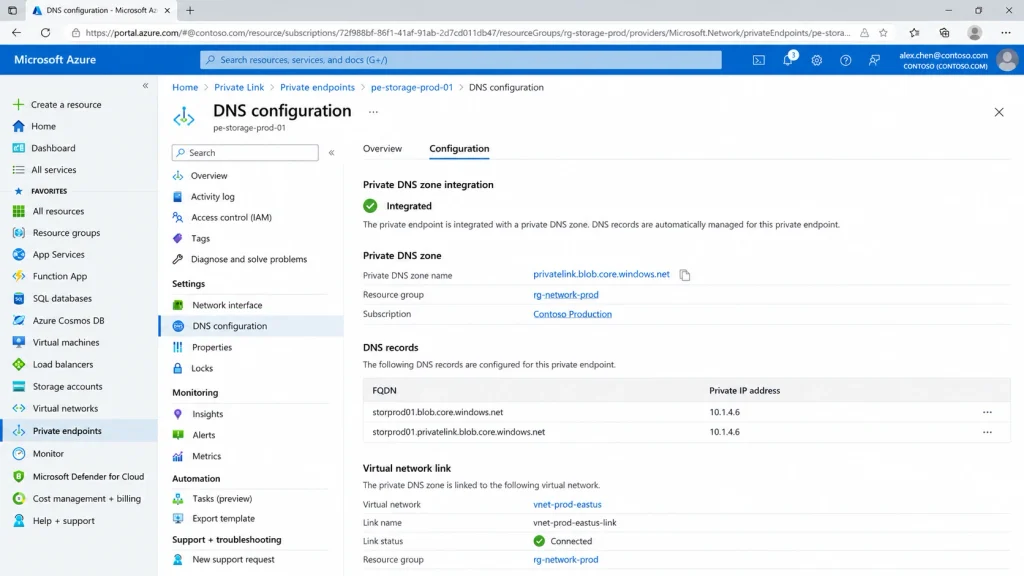Click Load balancers icon

click(18, 364)
